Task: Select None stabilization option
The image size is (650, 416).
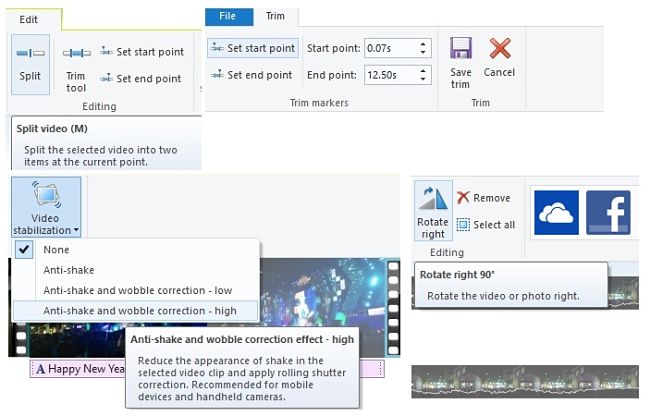Action: point(136,250)
